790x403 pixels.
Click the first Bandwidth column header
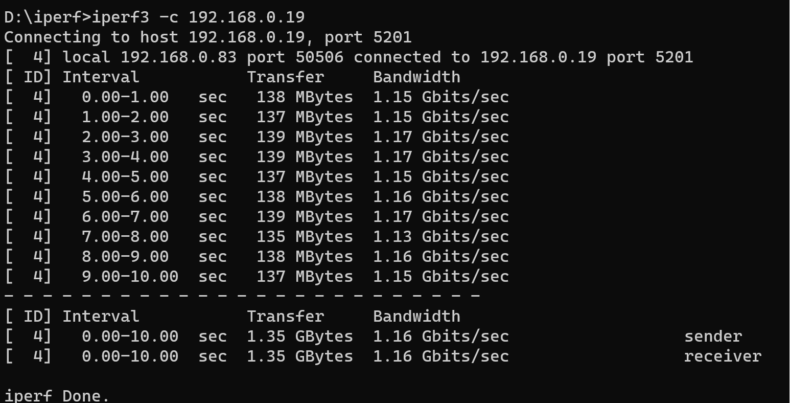pyautogui.click(x=417, y=77)
